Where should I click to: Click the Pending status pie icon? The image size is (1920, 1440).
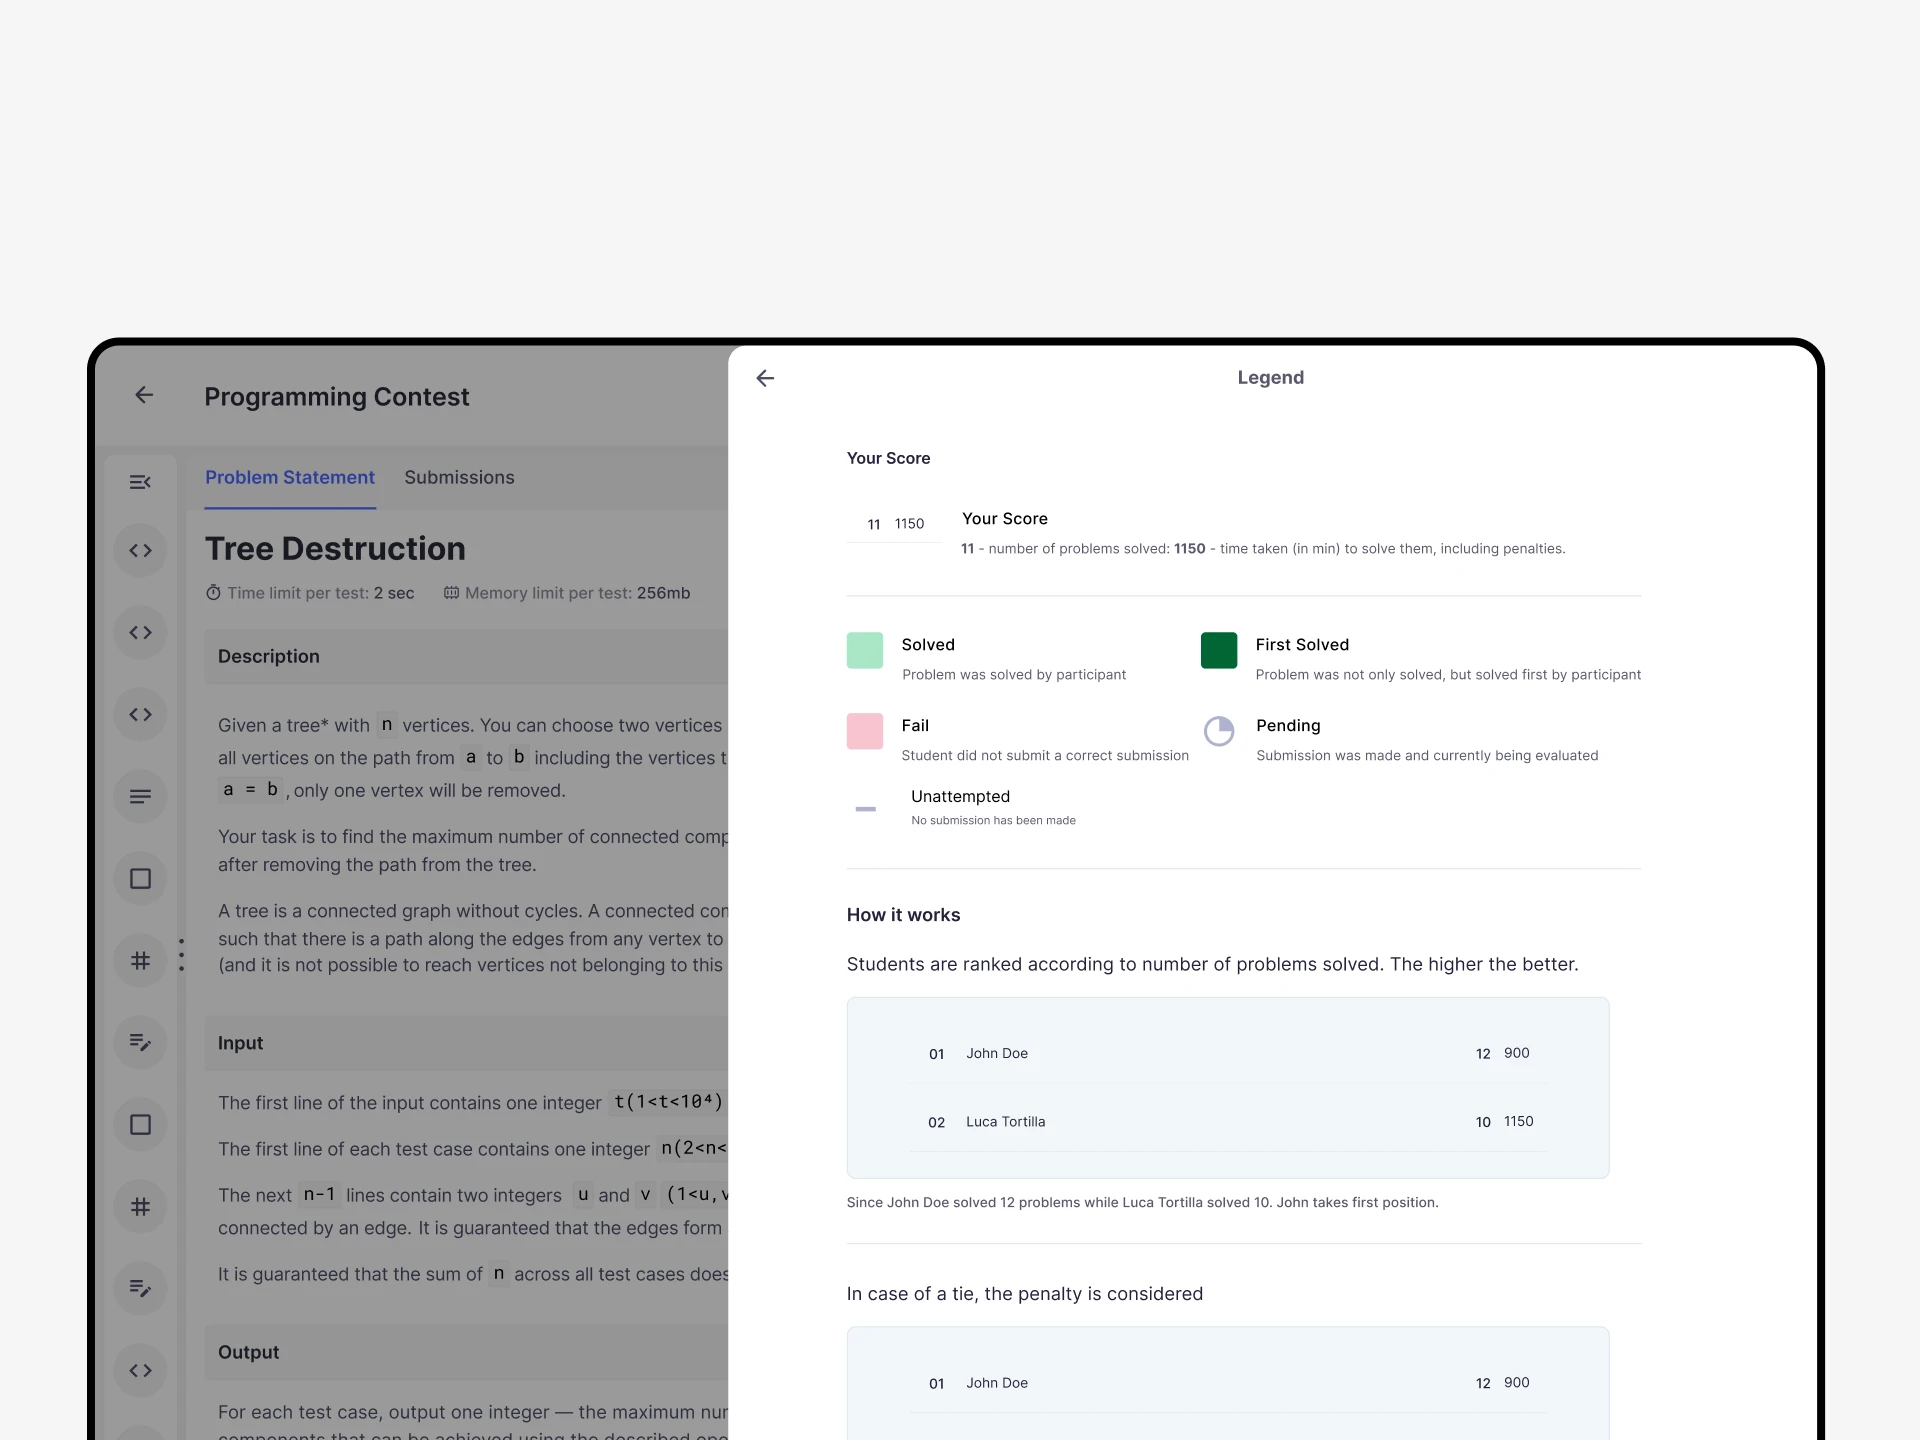pos(1218,731)
